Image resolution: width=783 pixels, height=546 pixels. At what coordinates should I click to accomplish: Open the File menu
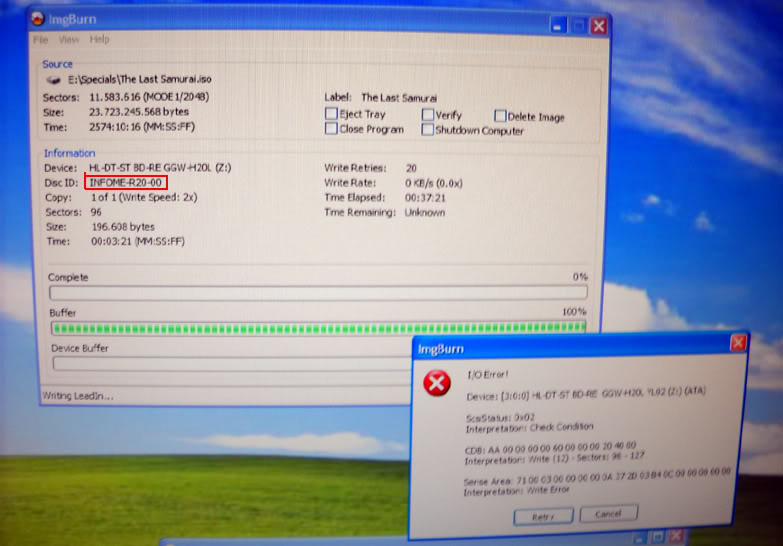pyautogui.click(x=40, y=39)
